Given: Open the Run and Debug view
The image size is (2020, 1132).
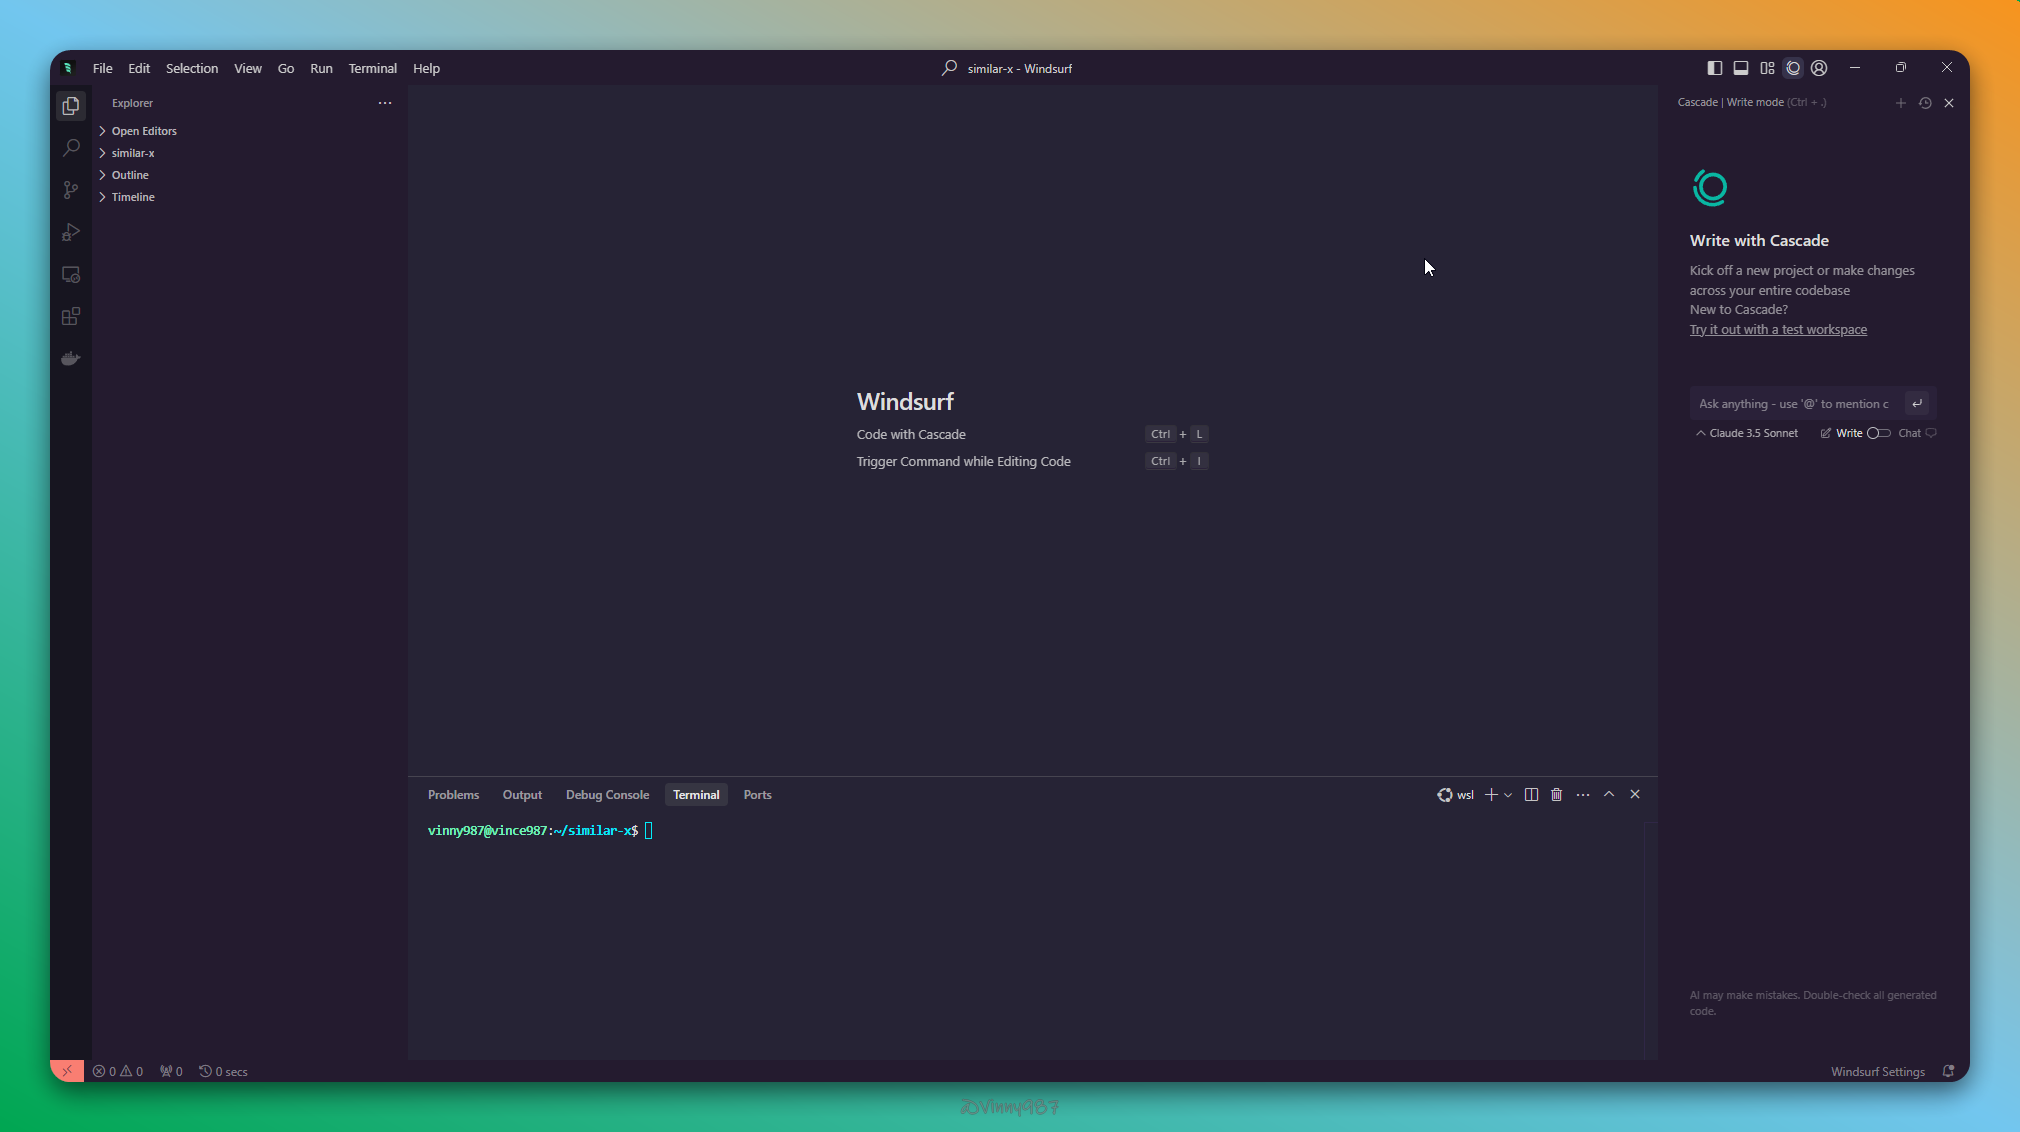Looking at the screenshot, I should click(x=71, y=232).
